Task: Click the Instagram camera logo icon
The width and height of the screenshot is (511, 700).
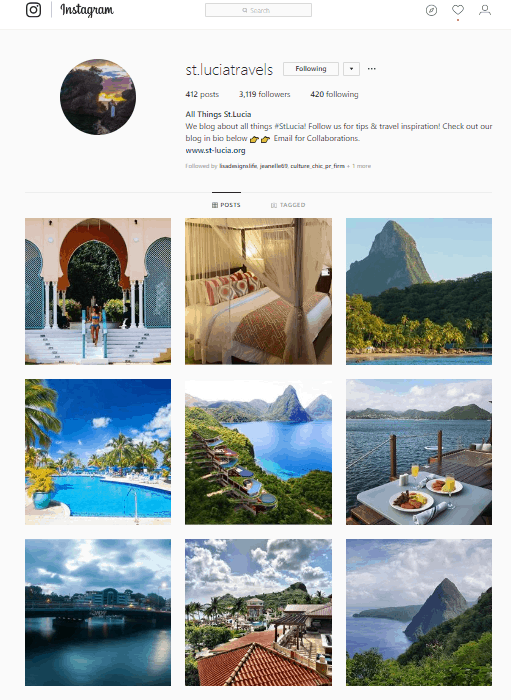Action: pos(33,10)
